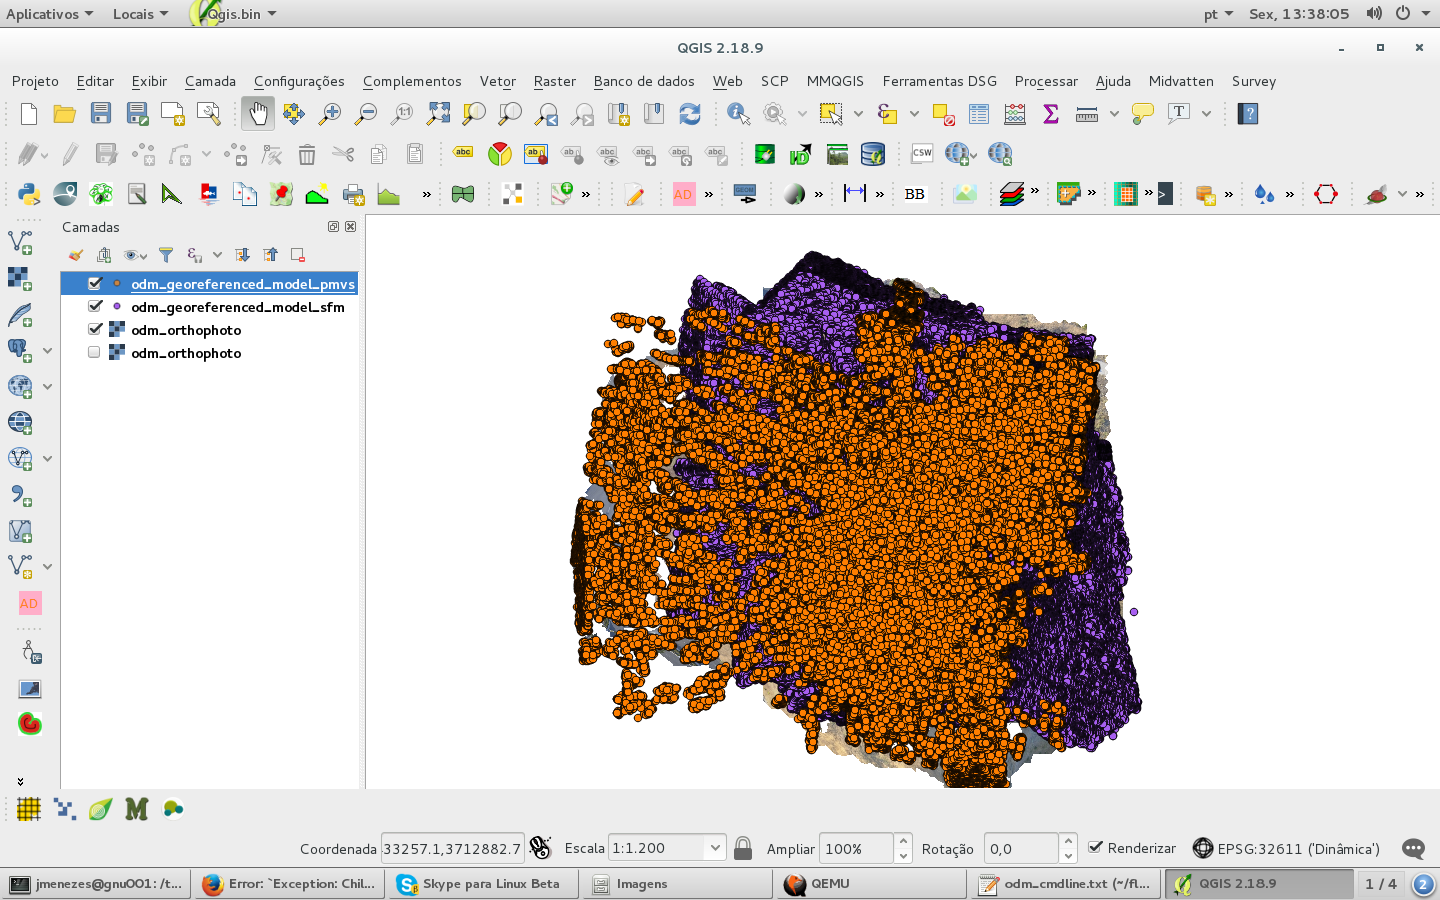1440x900 pixels.
Task: Pick the Measure Line tool
Action: point(1086,113)
